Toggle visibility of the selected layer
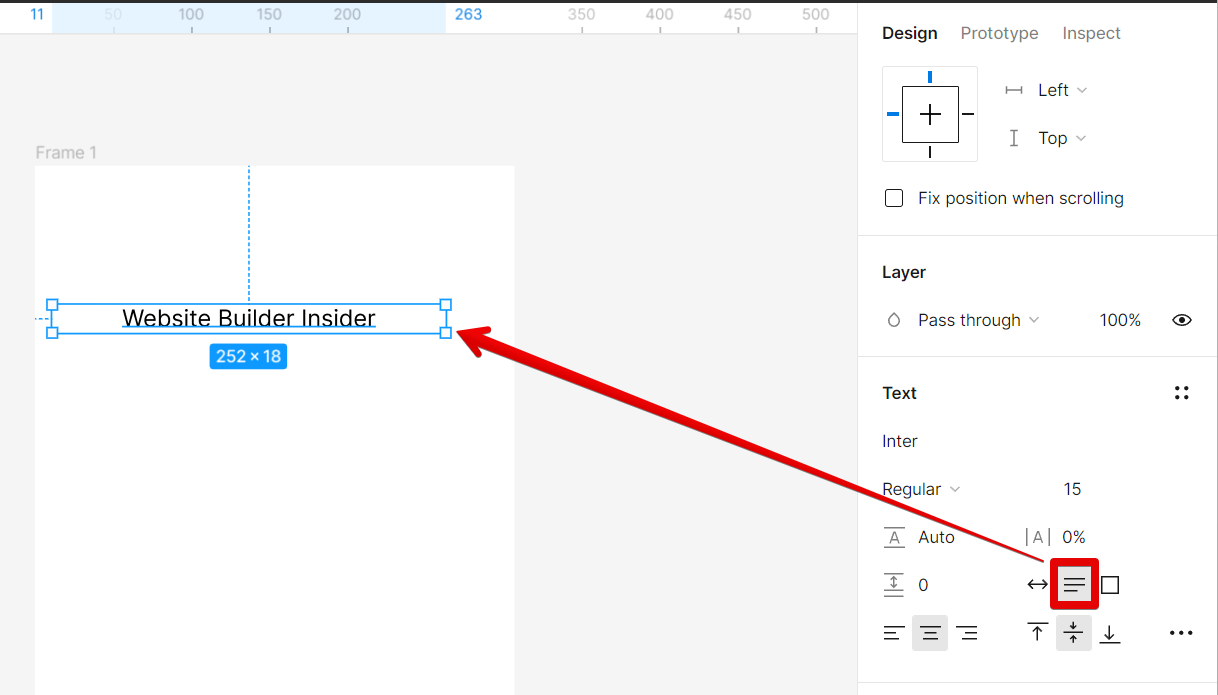1218x695 pixels. click(1182, 320)
